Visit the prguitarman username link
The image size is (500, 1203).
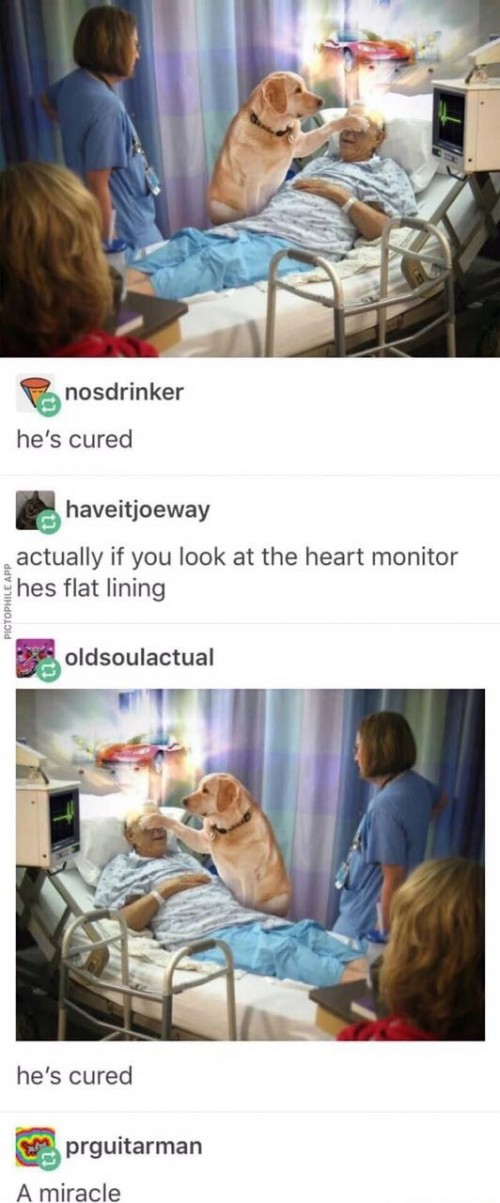134,1146
